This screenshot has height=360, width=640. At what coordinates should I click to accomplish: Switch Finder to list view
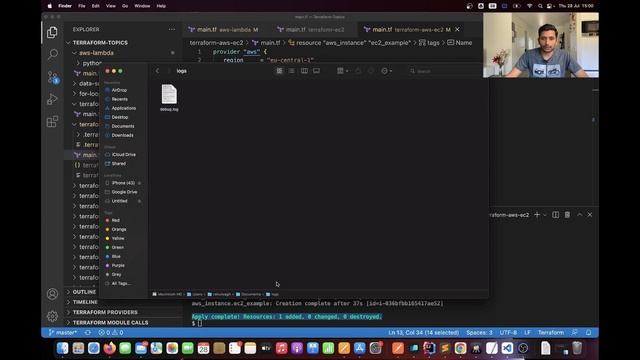tap(291, 71)
